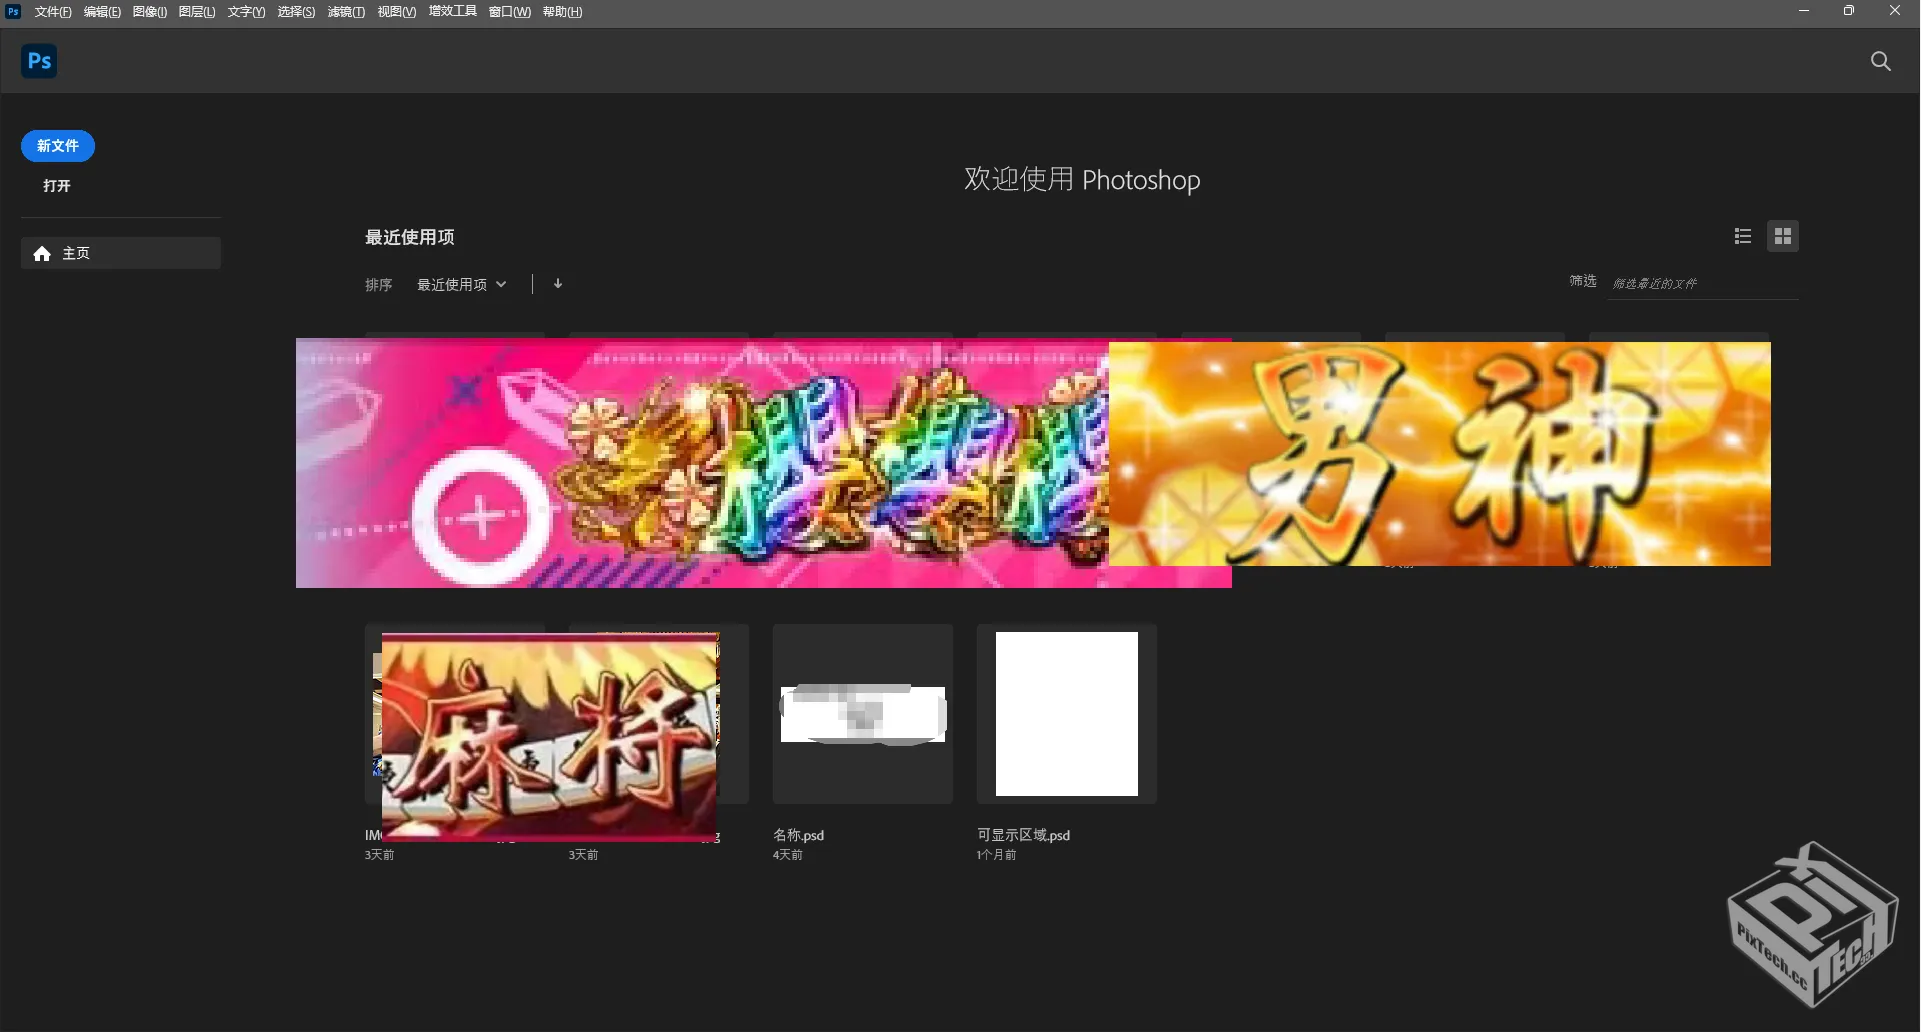Screen dimensions: 1921x1032
Task: Open the 窗口(W) menu
Action: pyautogui.click(x=509, y=12)
